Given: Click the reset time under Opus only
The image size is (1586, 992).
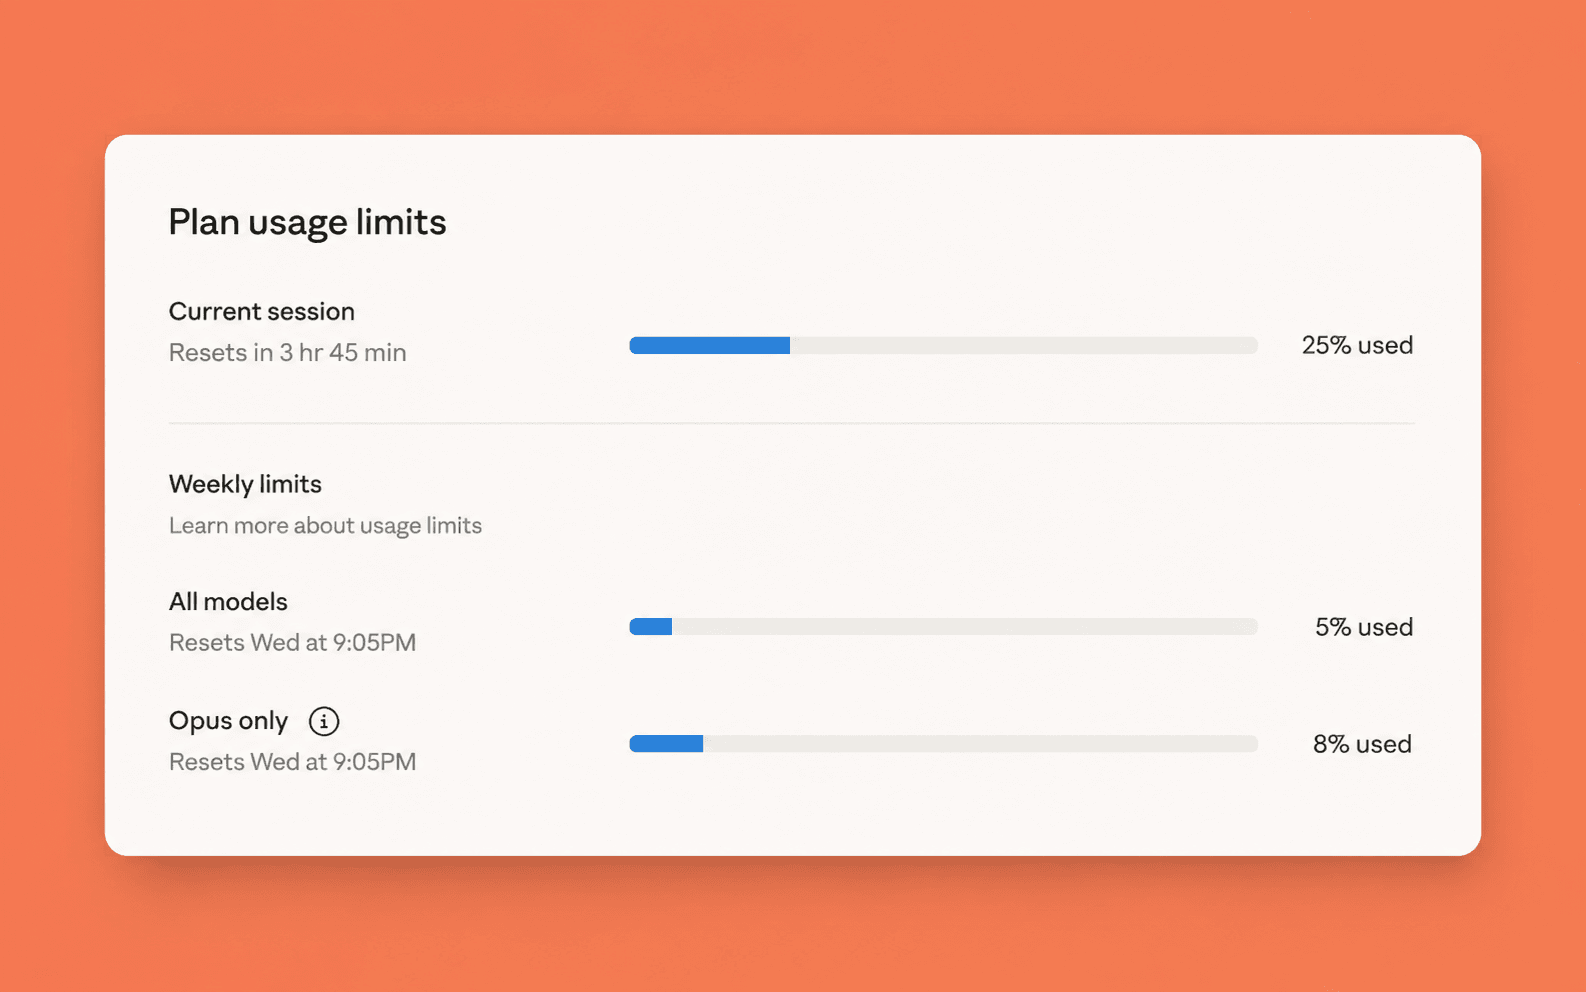Looking at the screenshot, I should 292,762.
